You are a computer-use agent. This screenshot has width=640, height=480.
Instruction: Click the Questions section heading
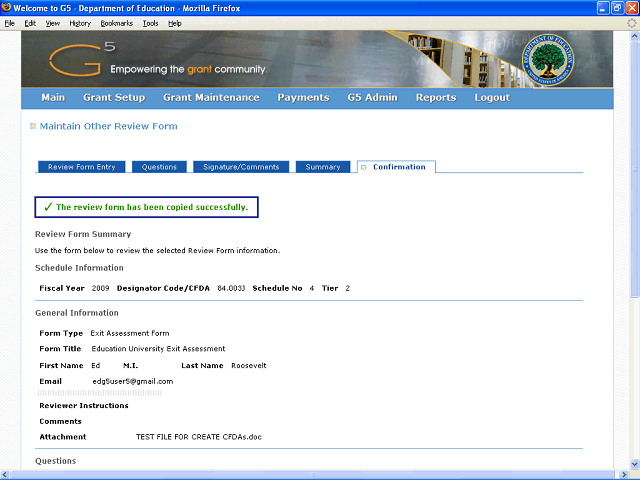(x=56, y=461)
